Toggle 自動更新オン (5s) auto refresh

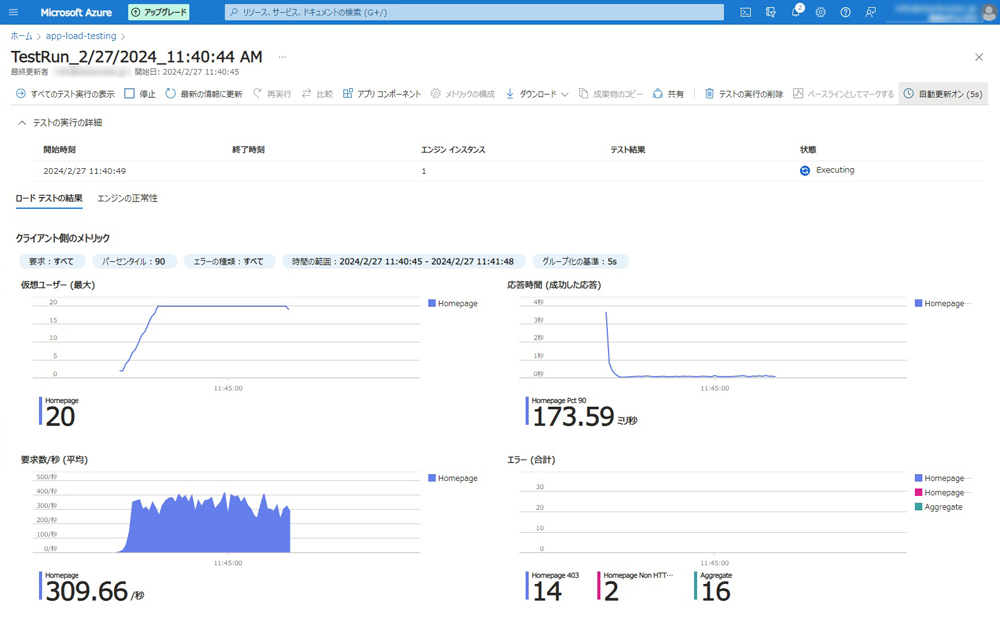point(943,94)
